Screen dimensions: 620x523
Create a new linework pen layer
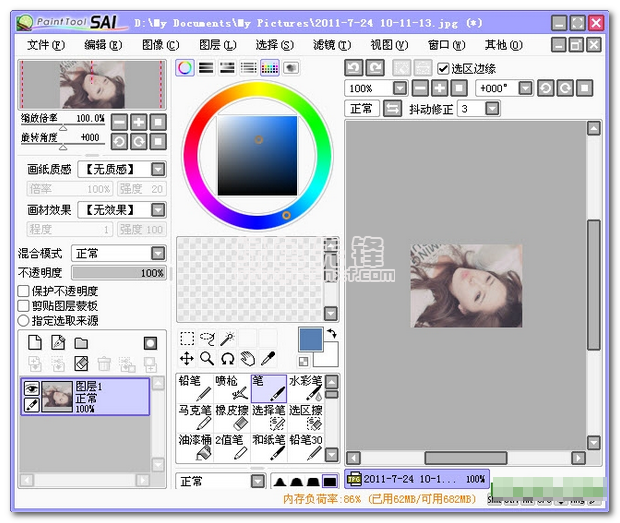[58, 342]
